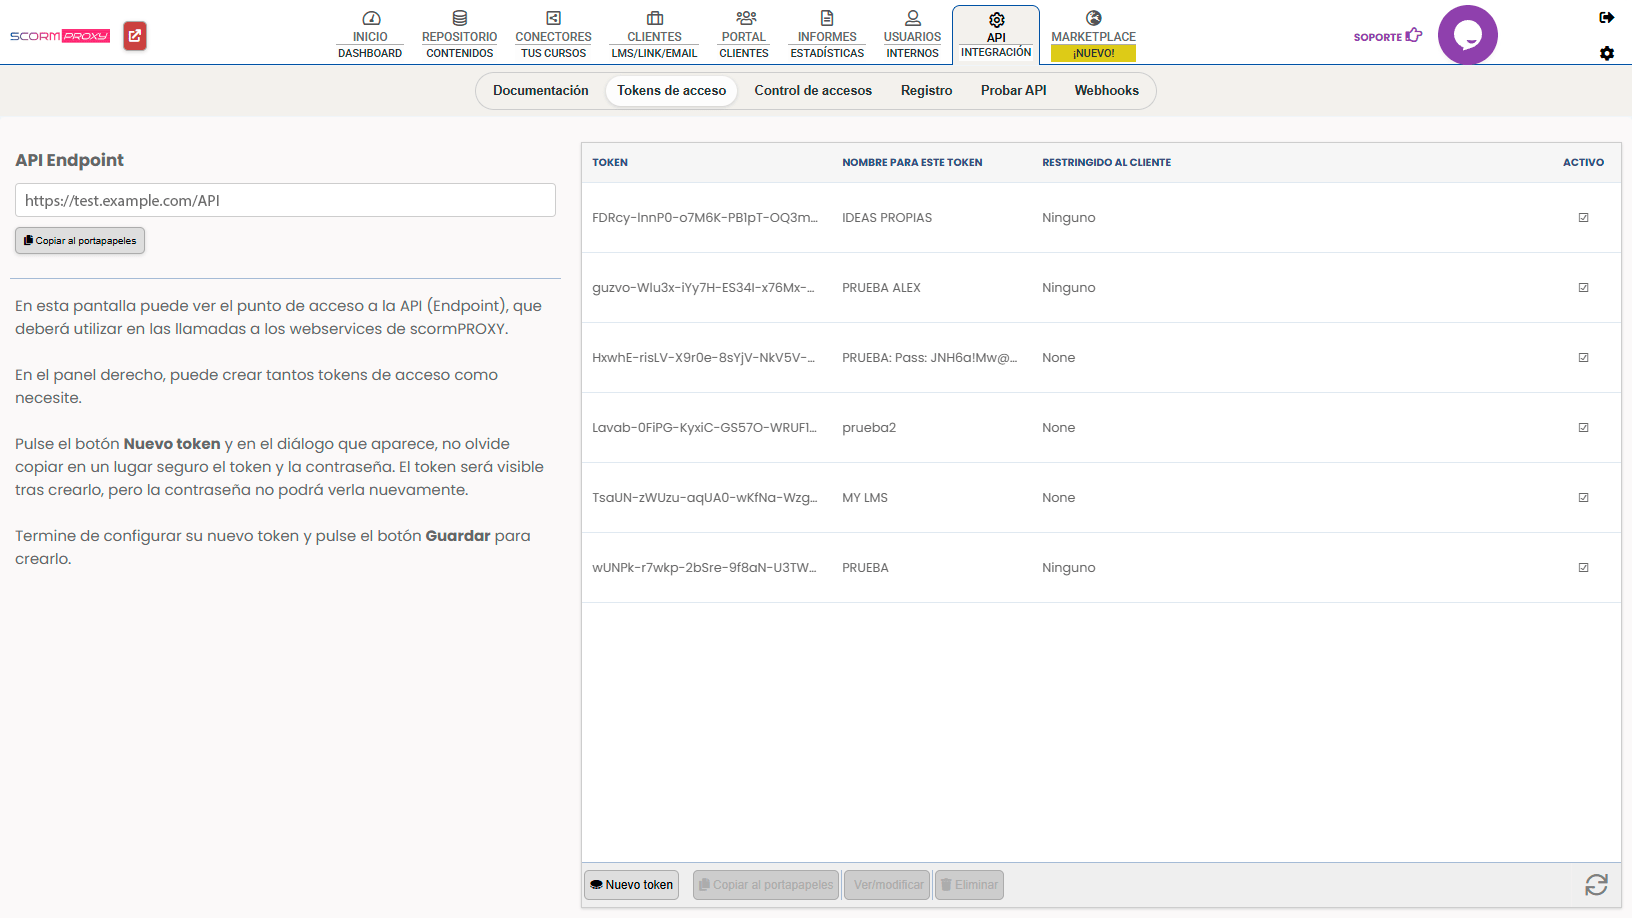Toggle Activo checkbox for prueba2
The width and height of the screenshot is (1632, 918).
pyautogui.click(x=1584, y=428)
